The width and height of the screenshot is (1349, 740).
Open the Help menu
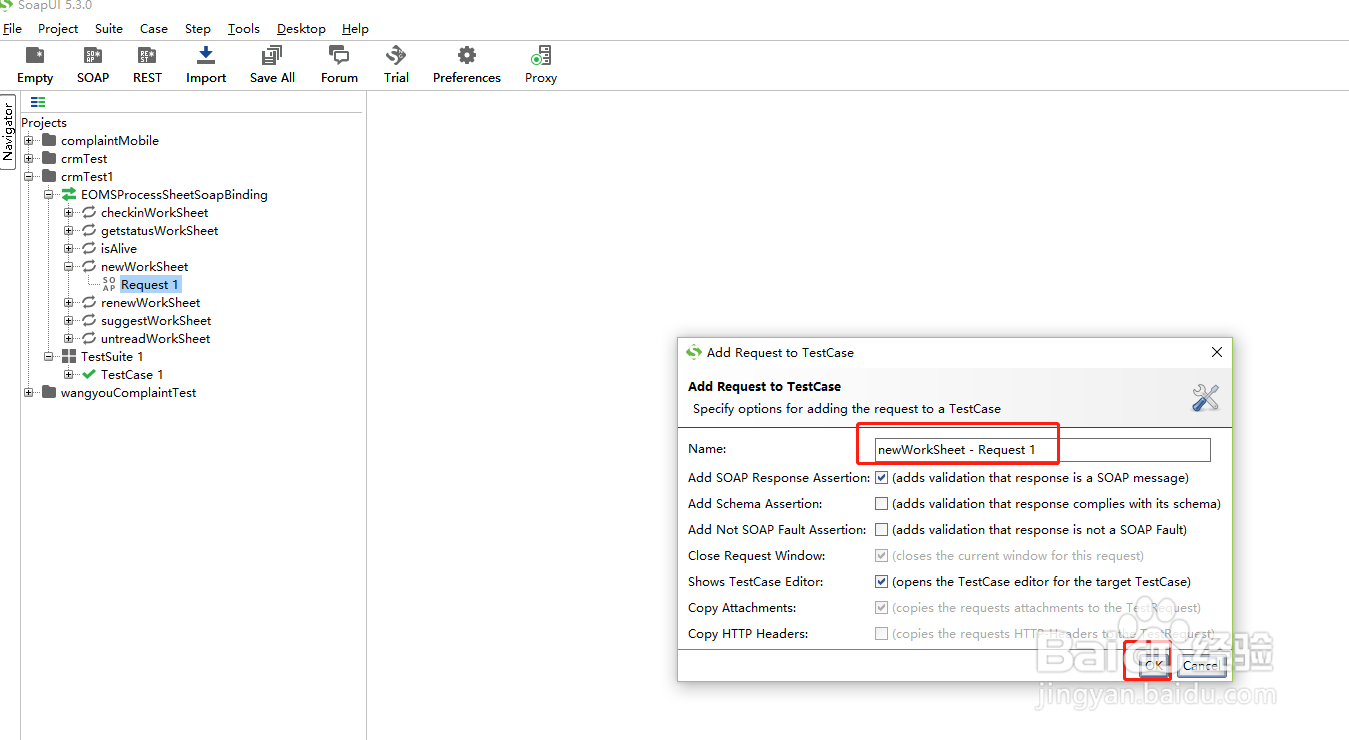click(x=355, y=29)
